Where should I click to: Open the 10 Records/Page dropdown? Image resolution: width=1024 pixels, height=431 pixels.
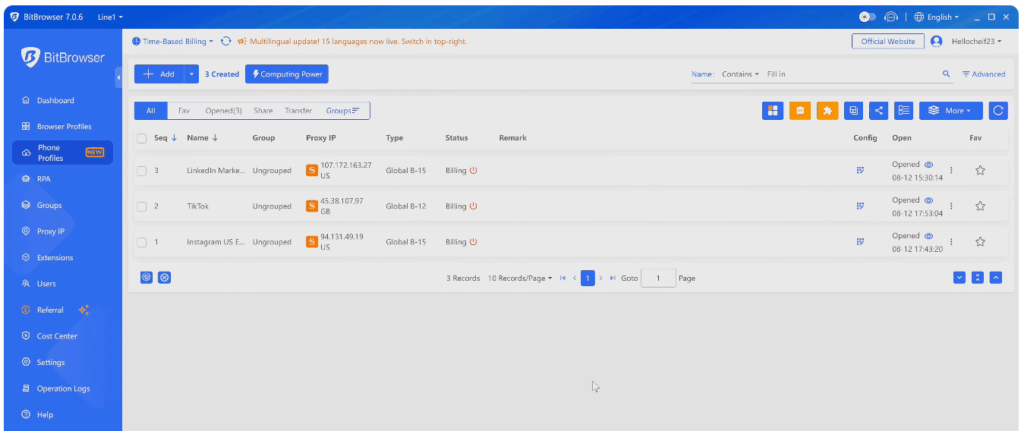[520, 278]
